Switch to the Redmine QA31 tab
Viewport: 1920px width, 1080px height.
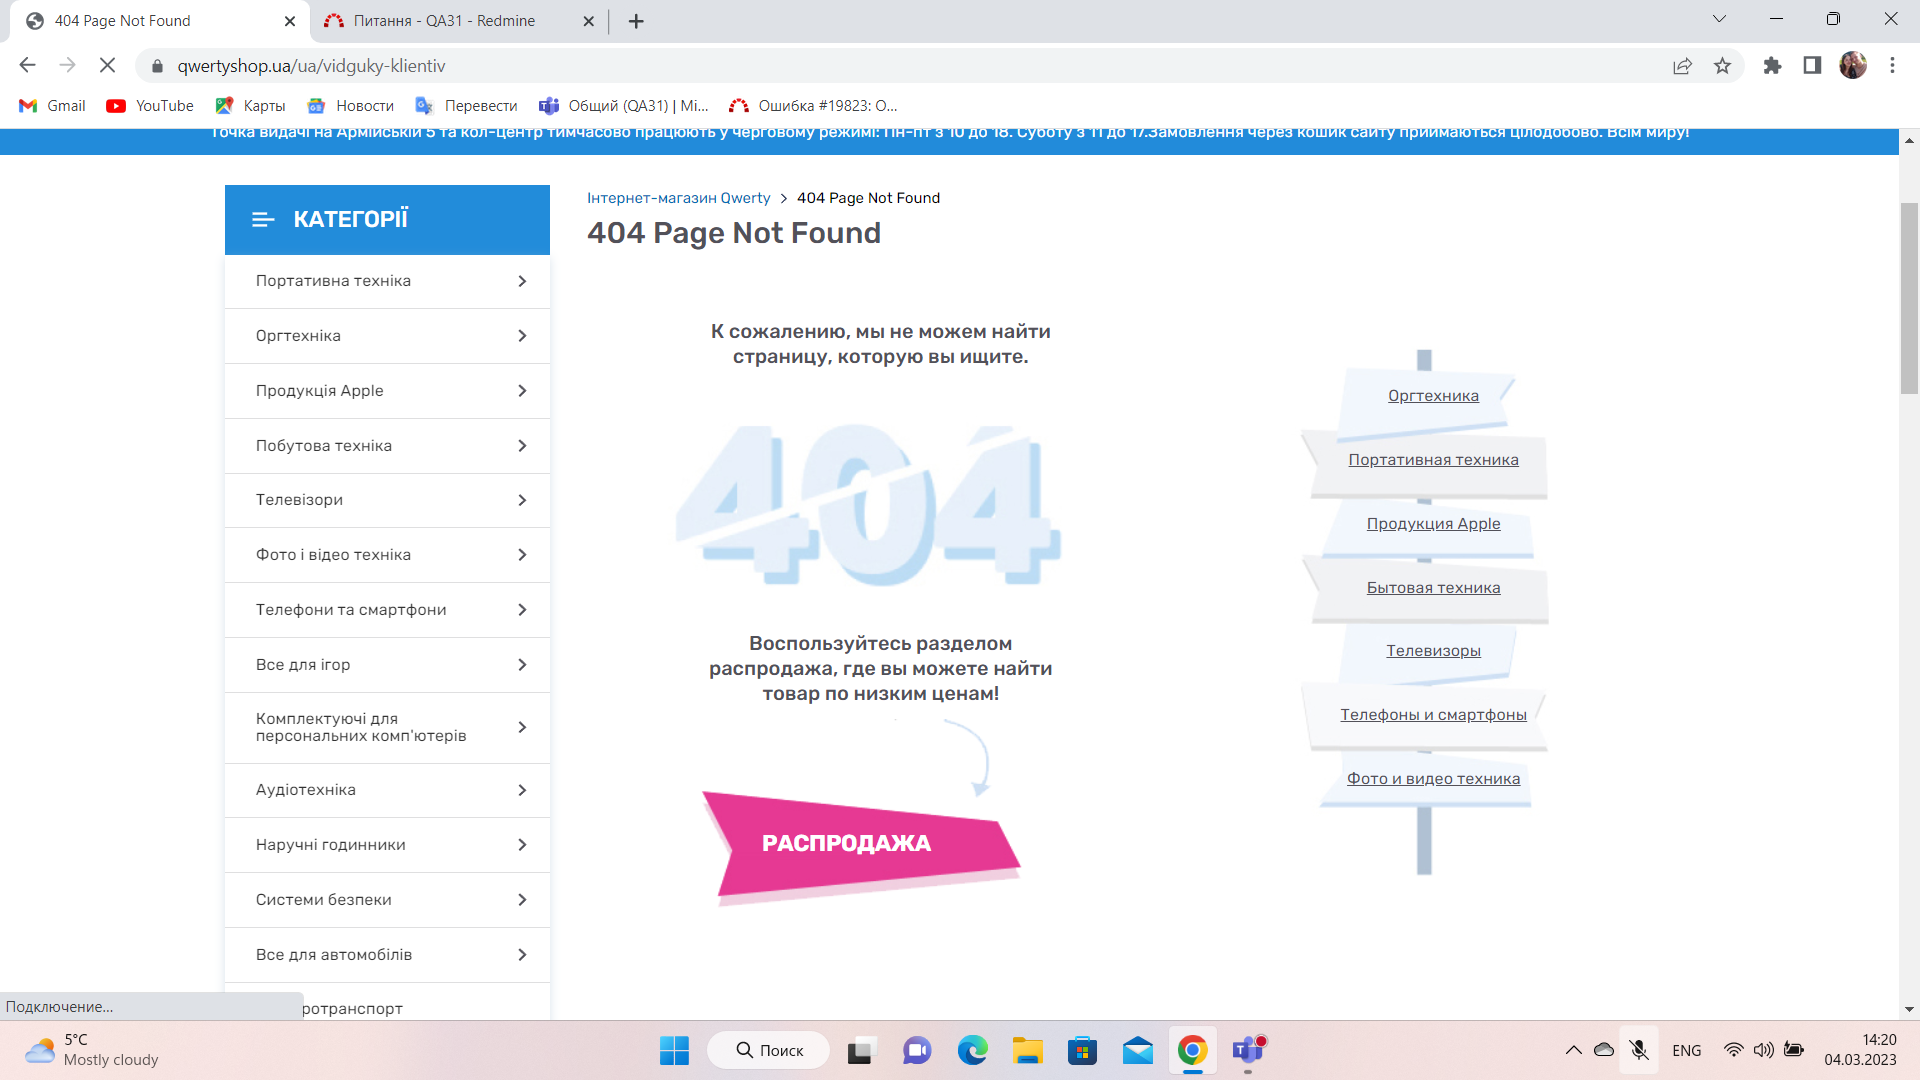point(444,21)
